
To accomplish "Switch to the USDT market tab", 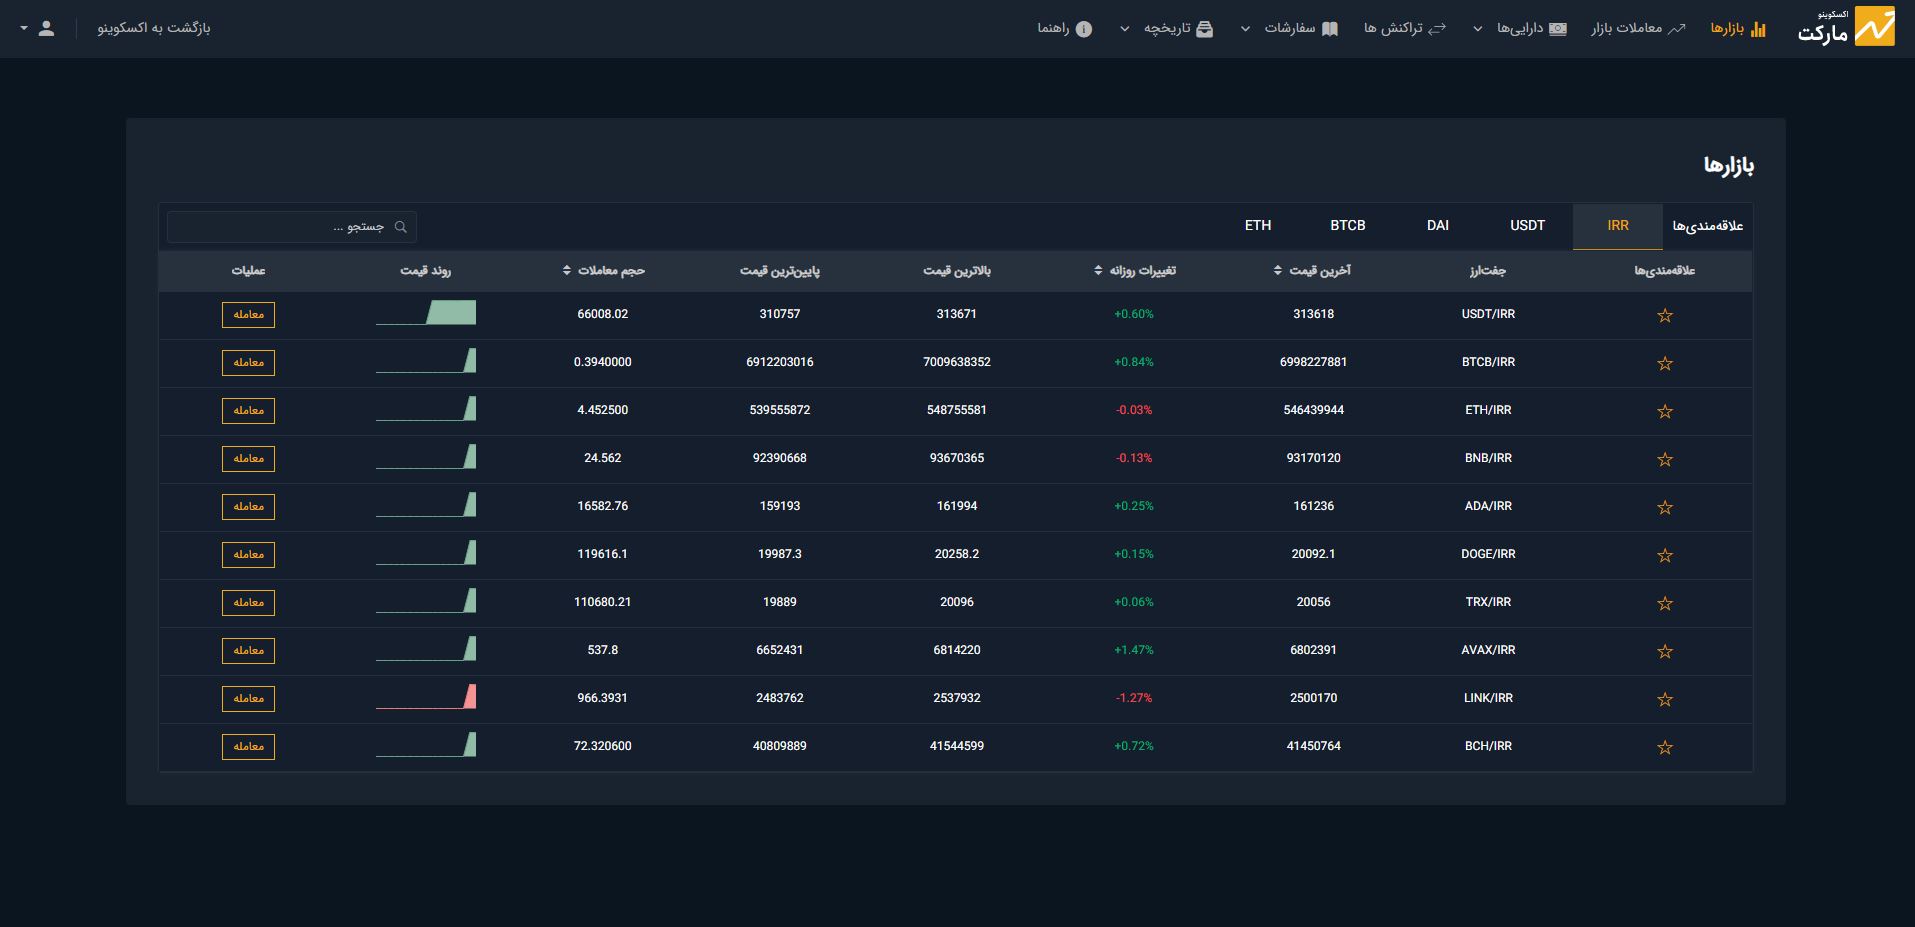I will 1527,226.
